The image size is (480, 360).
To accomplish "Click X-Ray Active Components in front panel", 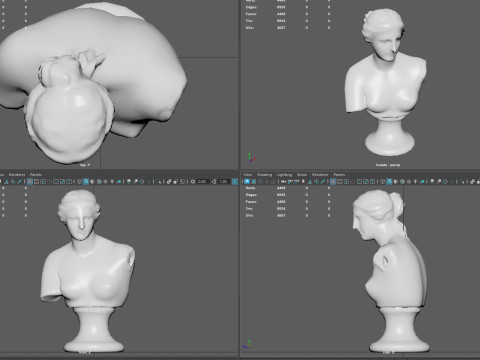I will [x=175, y=181].
